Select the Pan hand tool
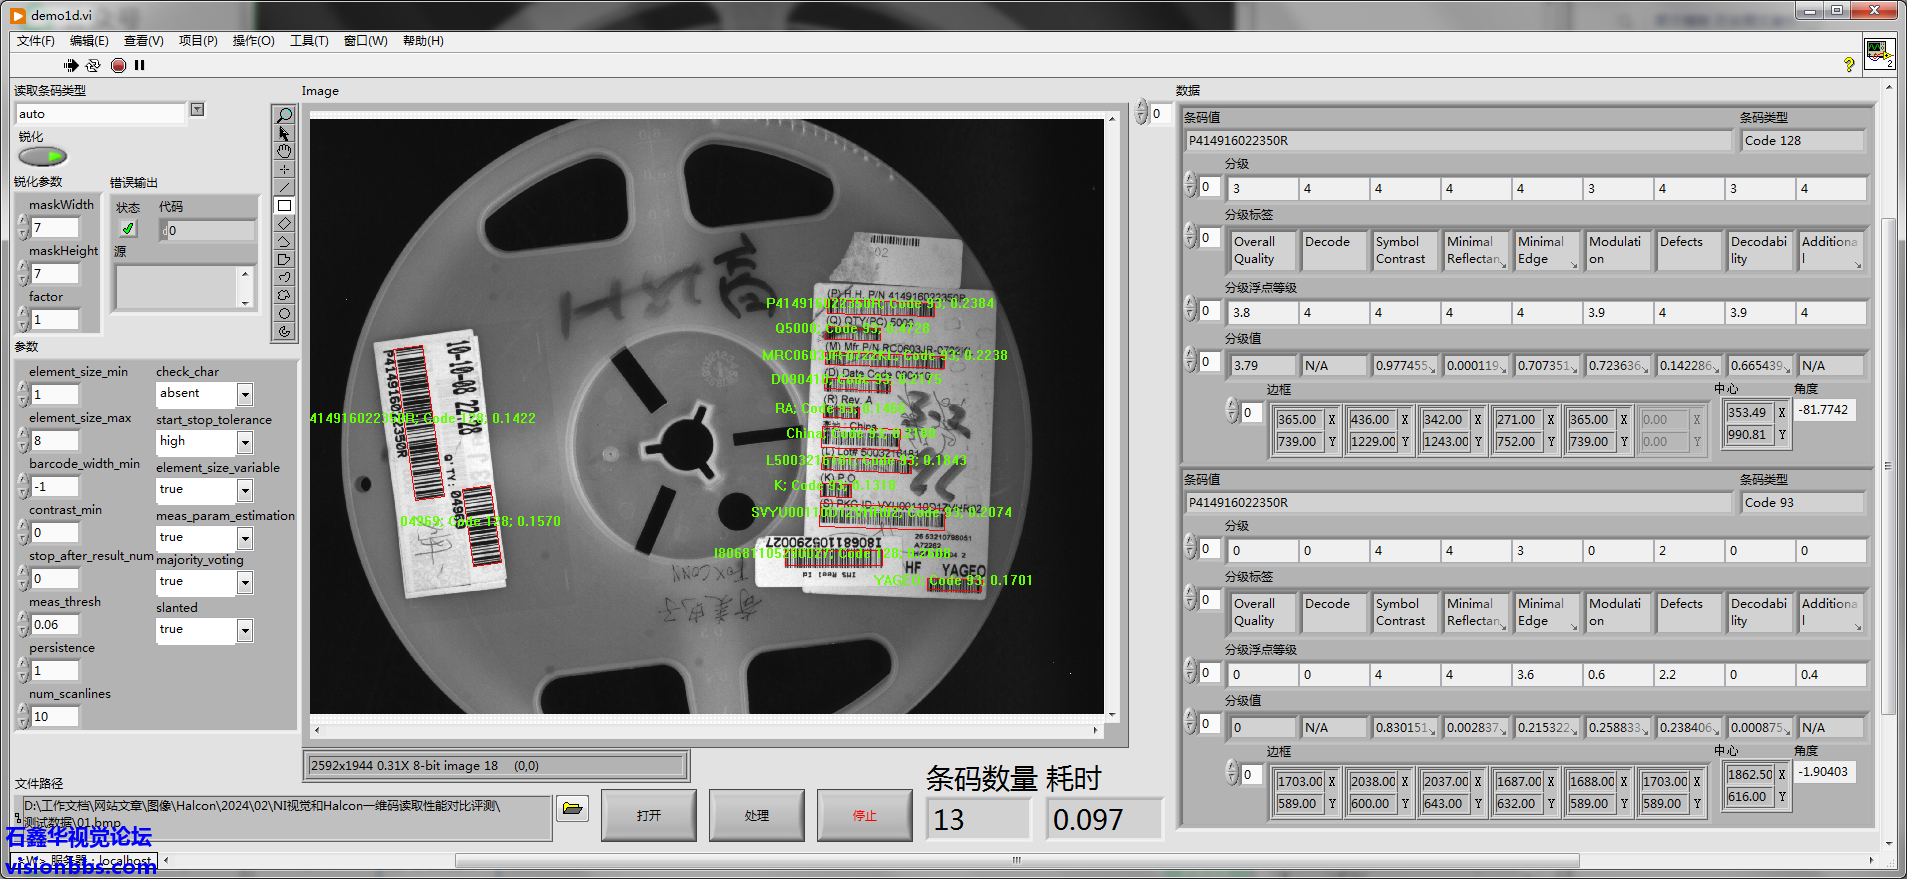1907x879 pixels. [285, 151]
